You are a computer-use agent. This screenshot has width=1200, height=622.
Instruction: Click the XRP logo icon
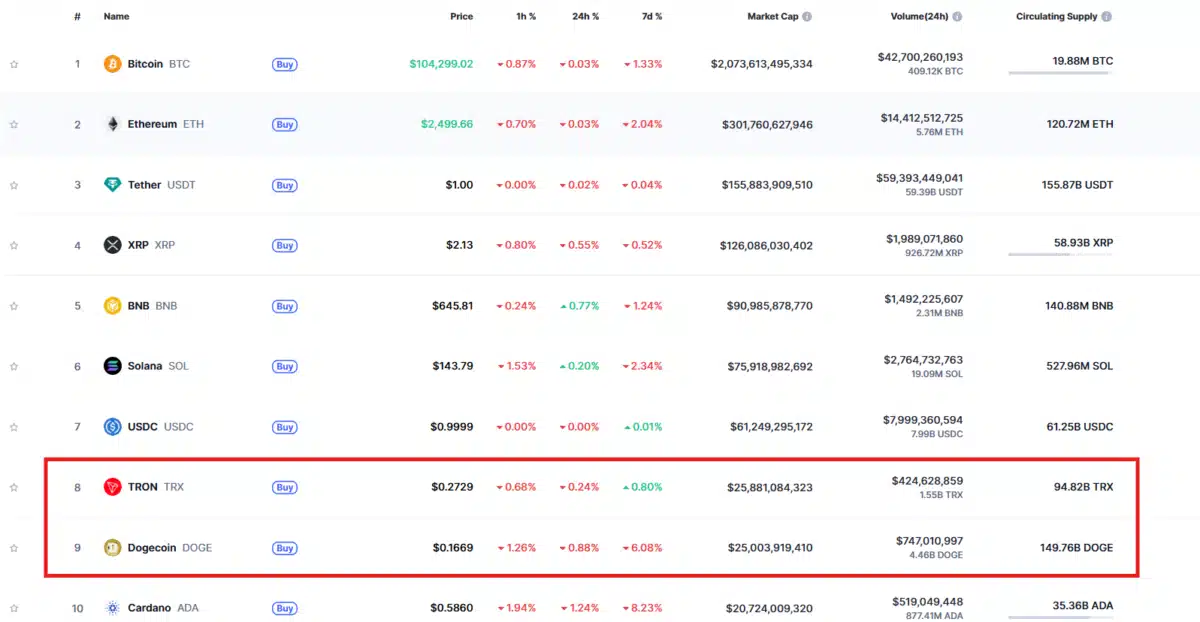[113, 245]
